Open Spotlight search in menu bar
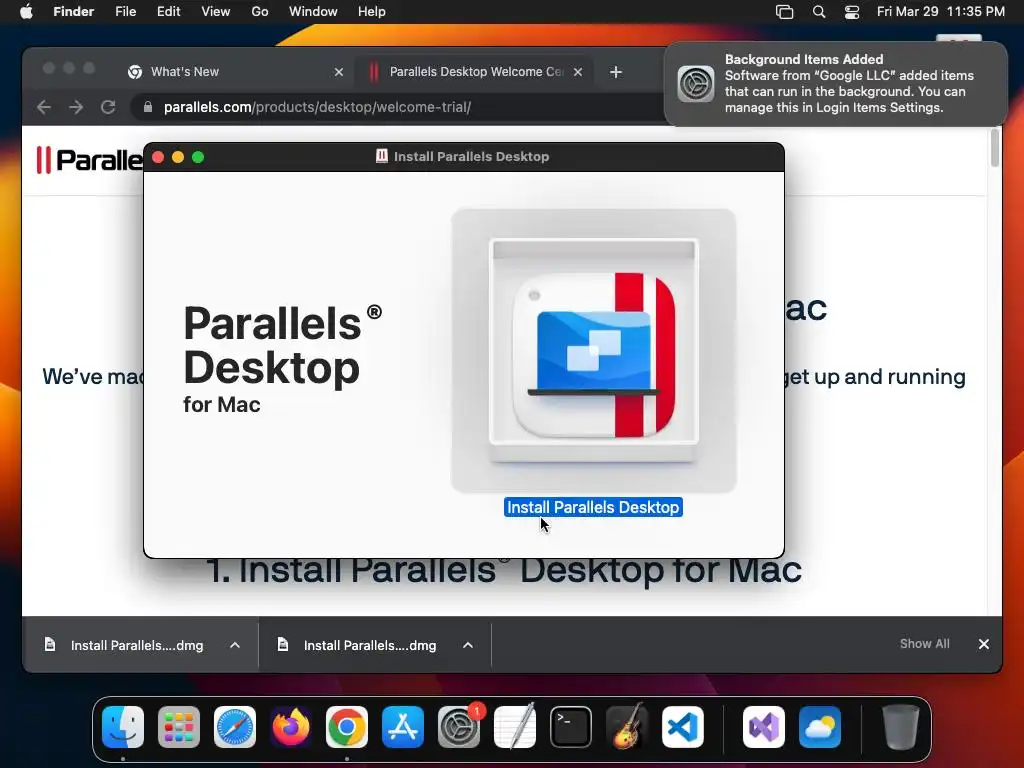1024x768 pixels. (819, 12)
